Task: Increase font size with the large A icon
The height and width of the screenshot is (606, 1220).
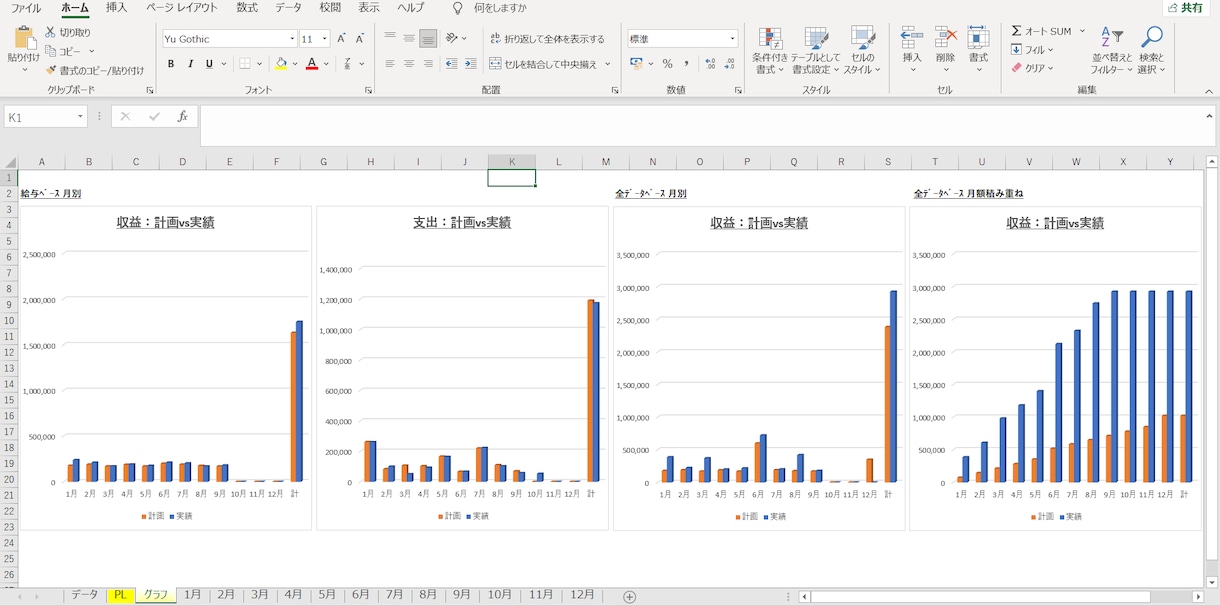Action: coord(341,39)
